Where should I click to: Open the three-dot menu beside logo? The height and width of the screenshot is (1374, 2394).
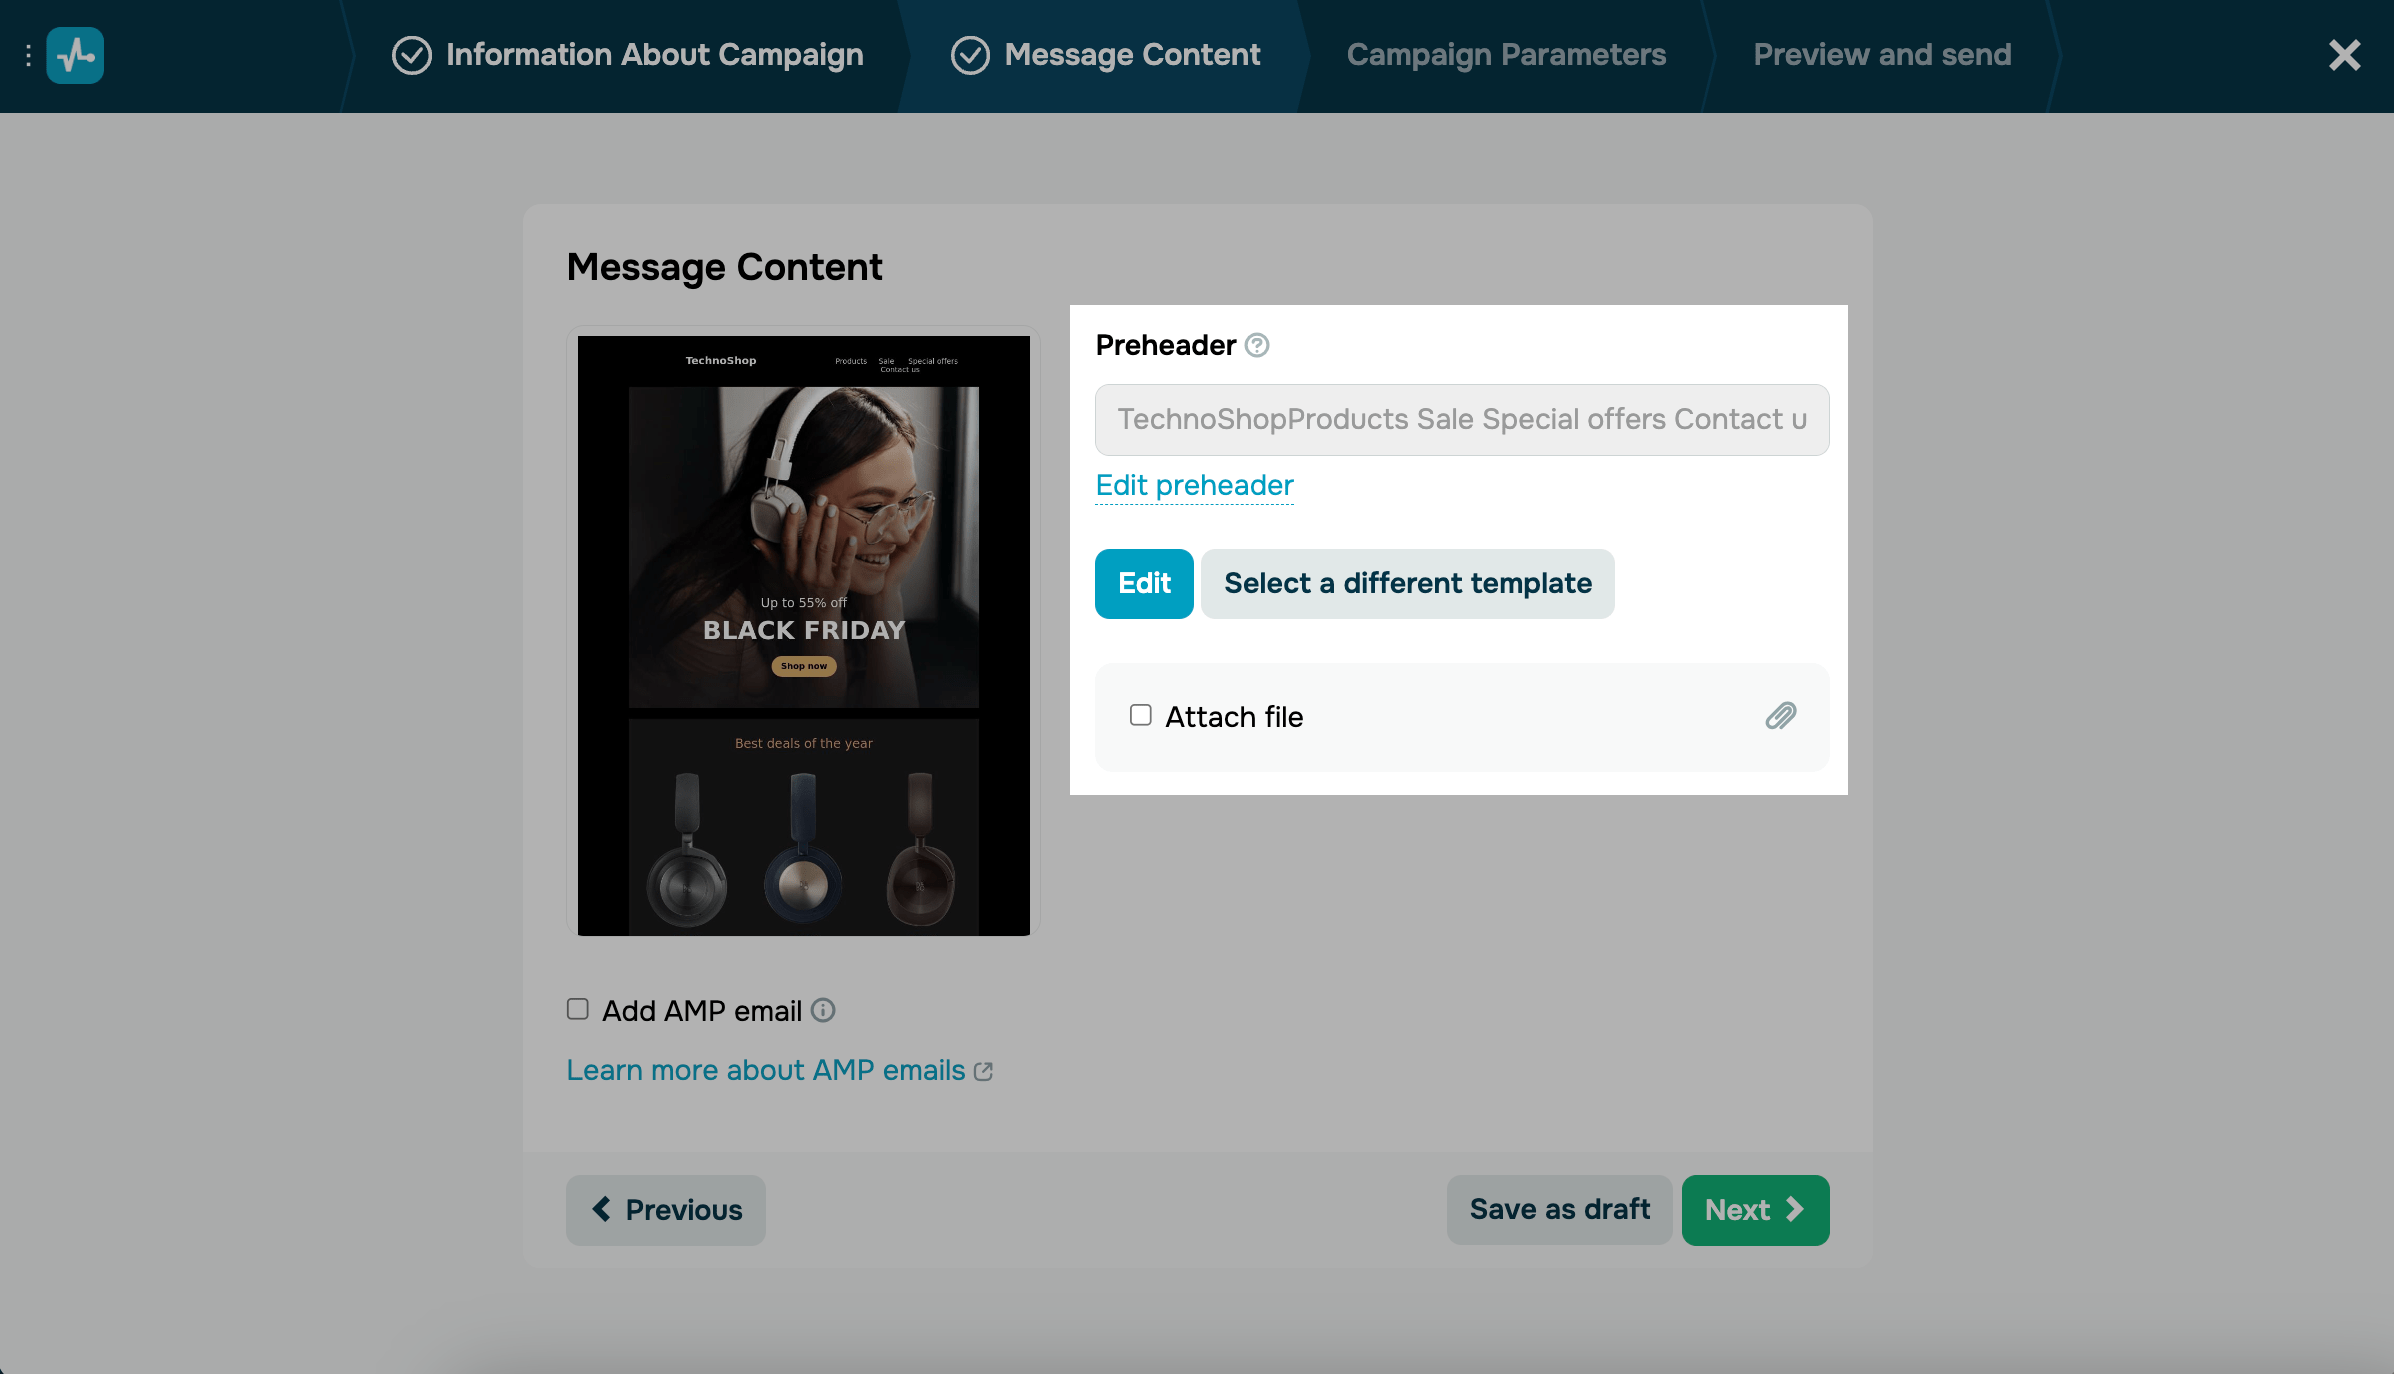(x=28, y=55)
